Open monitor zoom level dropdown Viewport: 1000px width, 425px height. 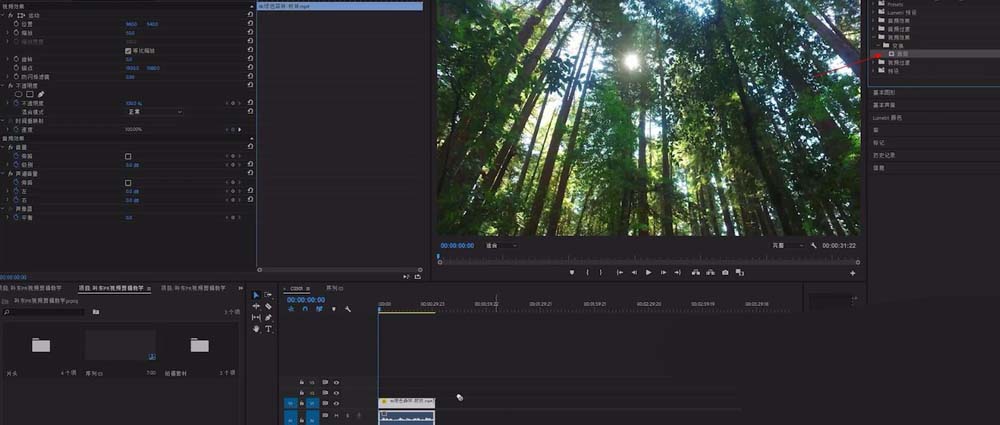click(x=501, y=245)
